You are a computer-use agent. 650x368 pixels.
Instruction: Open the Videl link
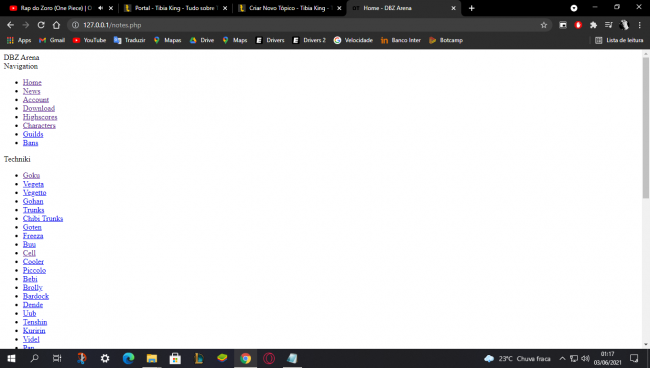click(31, 339)
